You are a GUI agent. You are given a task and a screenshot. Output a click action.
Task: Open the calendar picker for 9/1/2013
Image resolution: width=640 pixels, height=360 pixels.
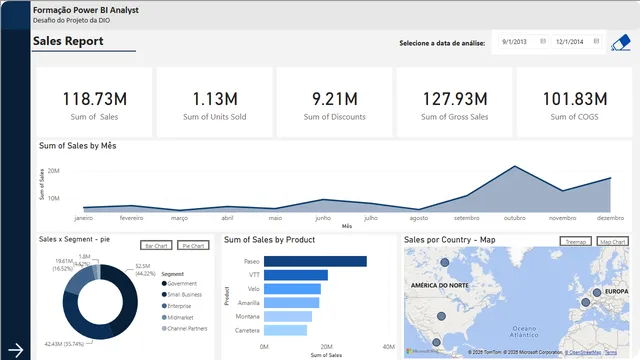[543, 41]
